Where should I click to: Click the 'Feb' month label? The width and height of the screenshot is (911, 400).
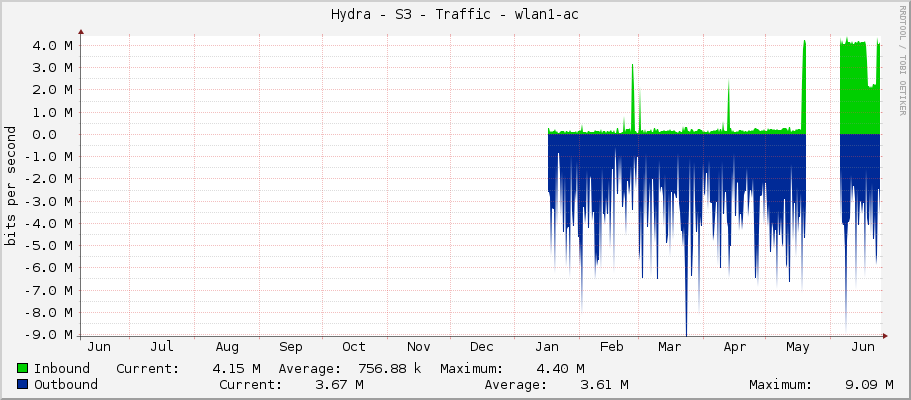point(611,347)
